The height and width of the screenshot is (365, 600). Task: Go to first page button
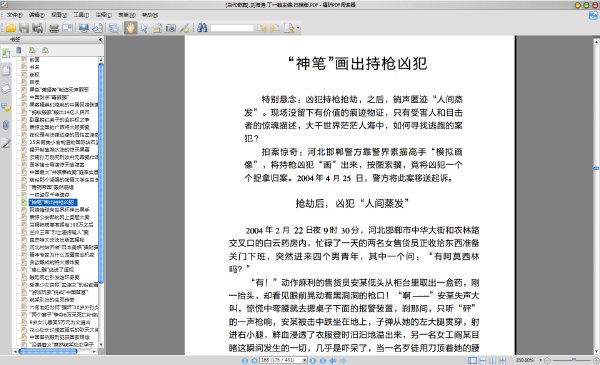(x=245, y=360)
